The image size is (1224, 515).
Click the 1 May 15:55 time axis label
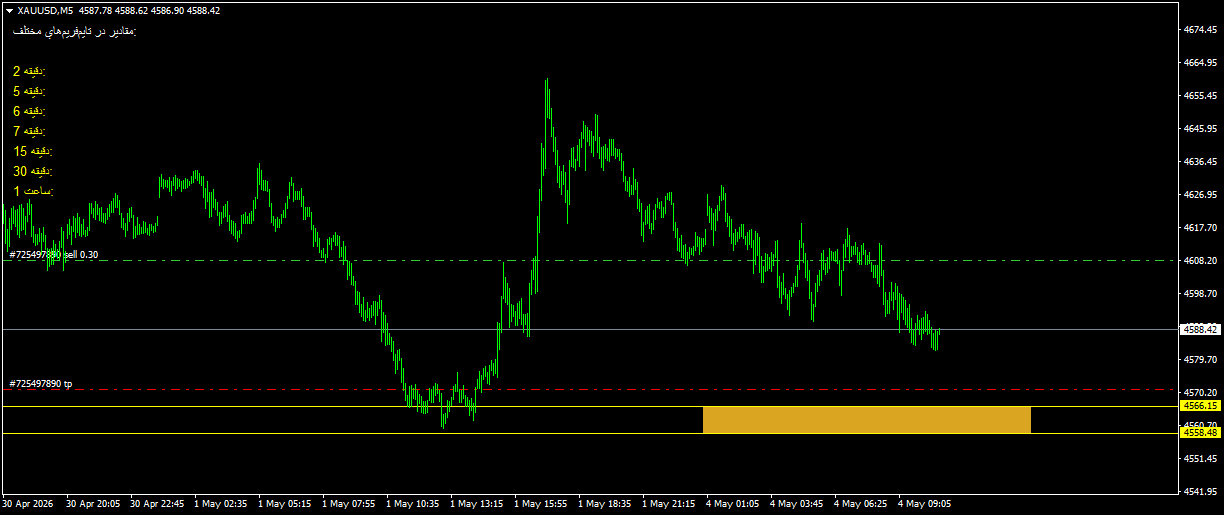click(x=542, y=505)
